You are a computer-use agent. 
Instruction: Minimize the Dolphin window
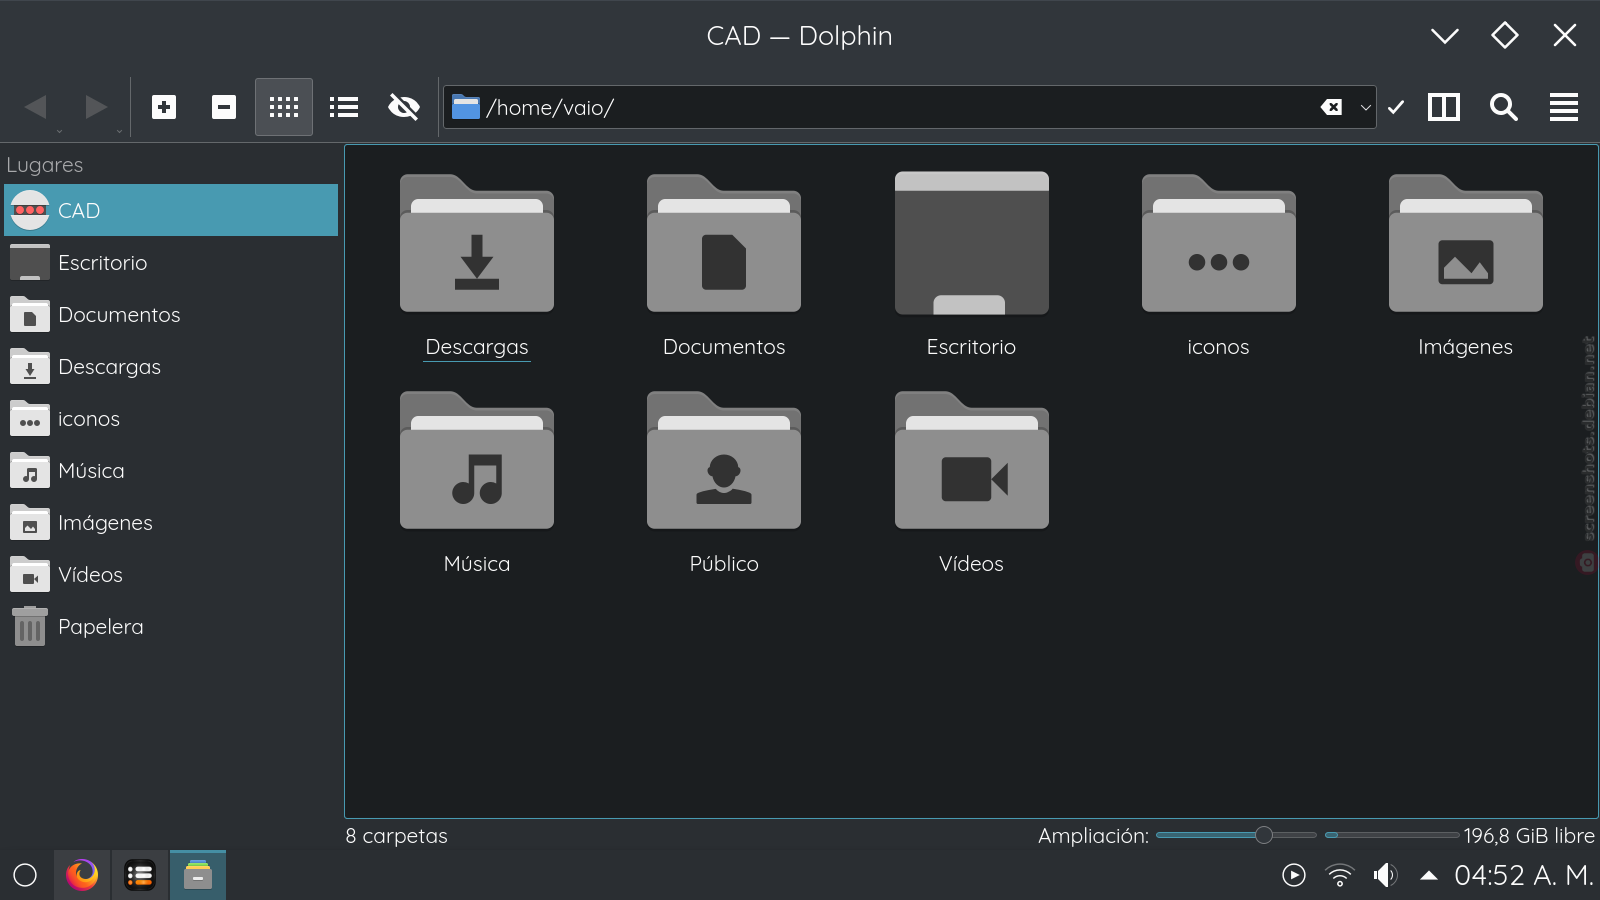click(x=1445, y=36)
